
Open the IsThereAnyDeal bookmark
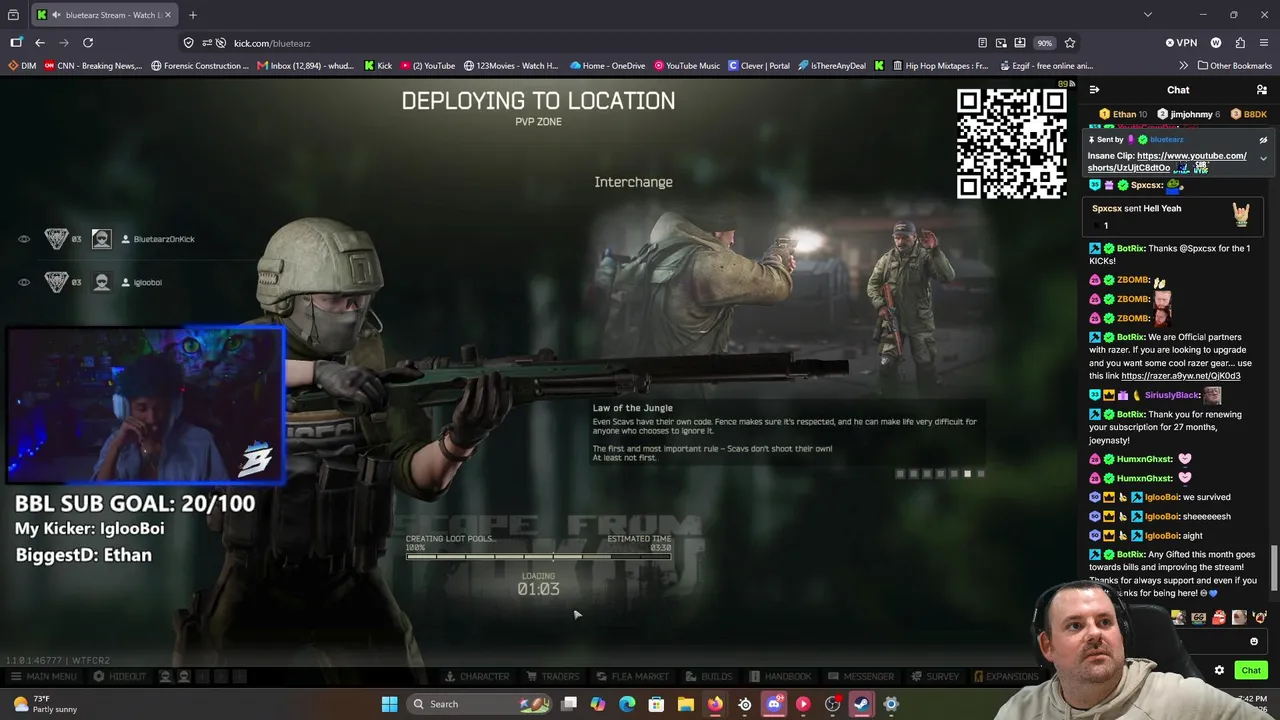pyautogui.click(x=832, y=66)
